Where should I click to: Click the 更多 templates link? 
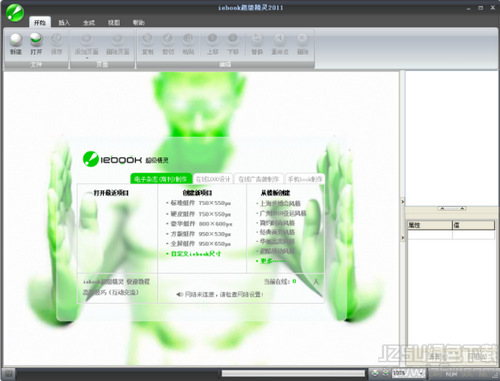(x=272, y=261)
